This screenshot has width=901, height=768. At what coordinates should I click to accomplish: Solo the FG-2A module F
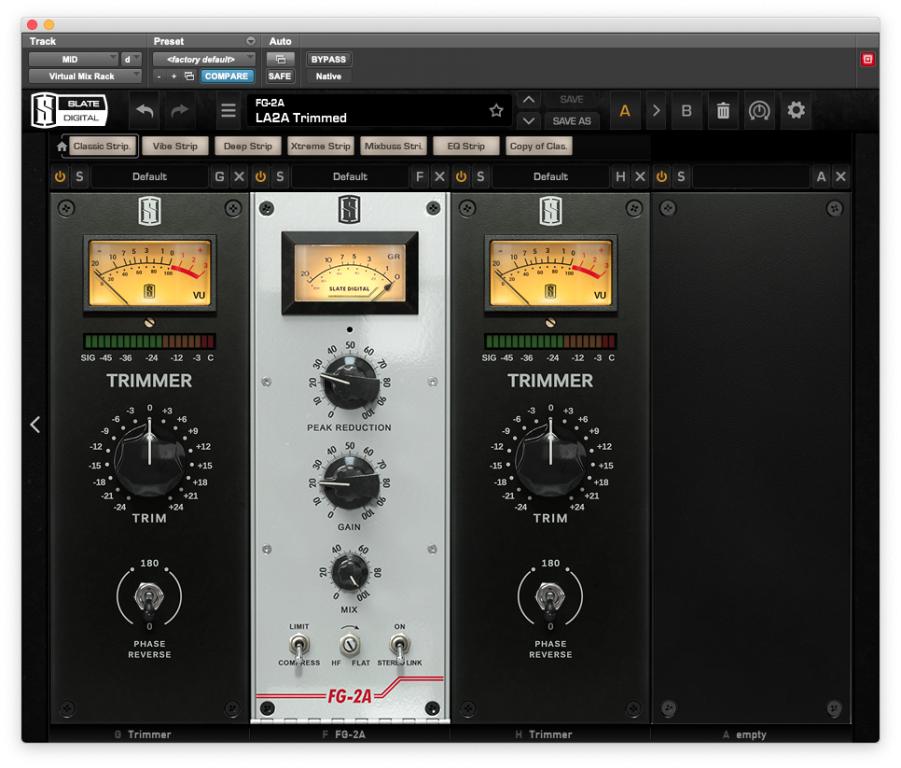pyautogui.click(x=280, y=177)
